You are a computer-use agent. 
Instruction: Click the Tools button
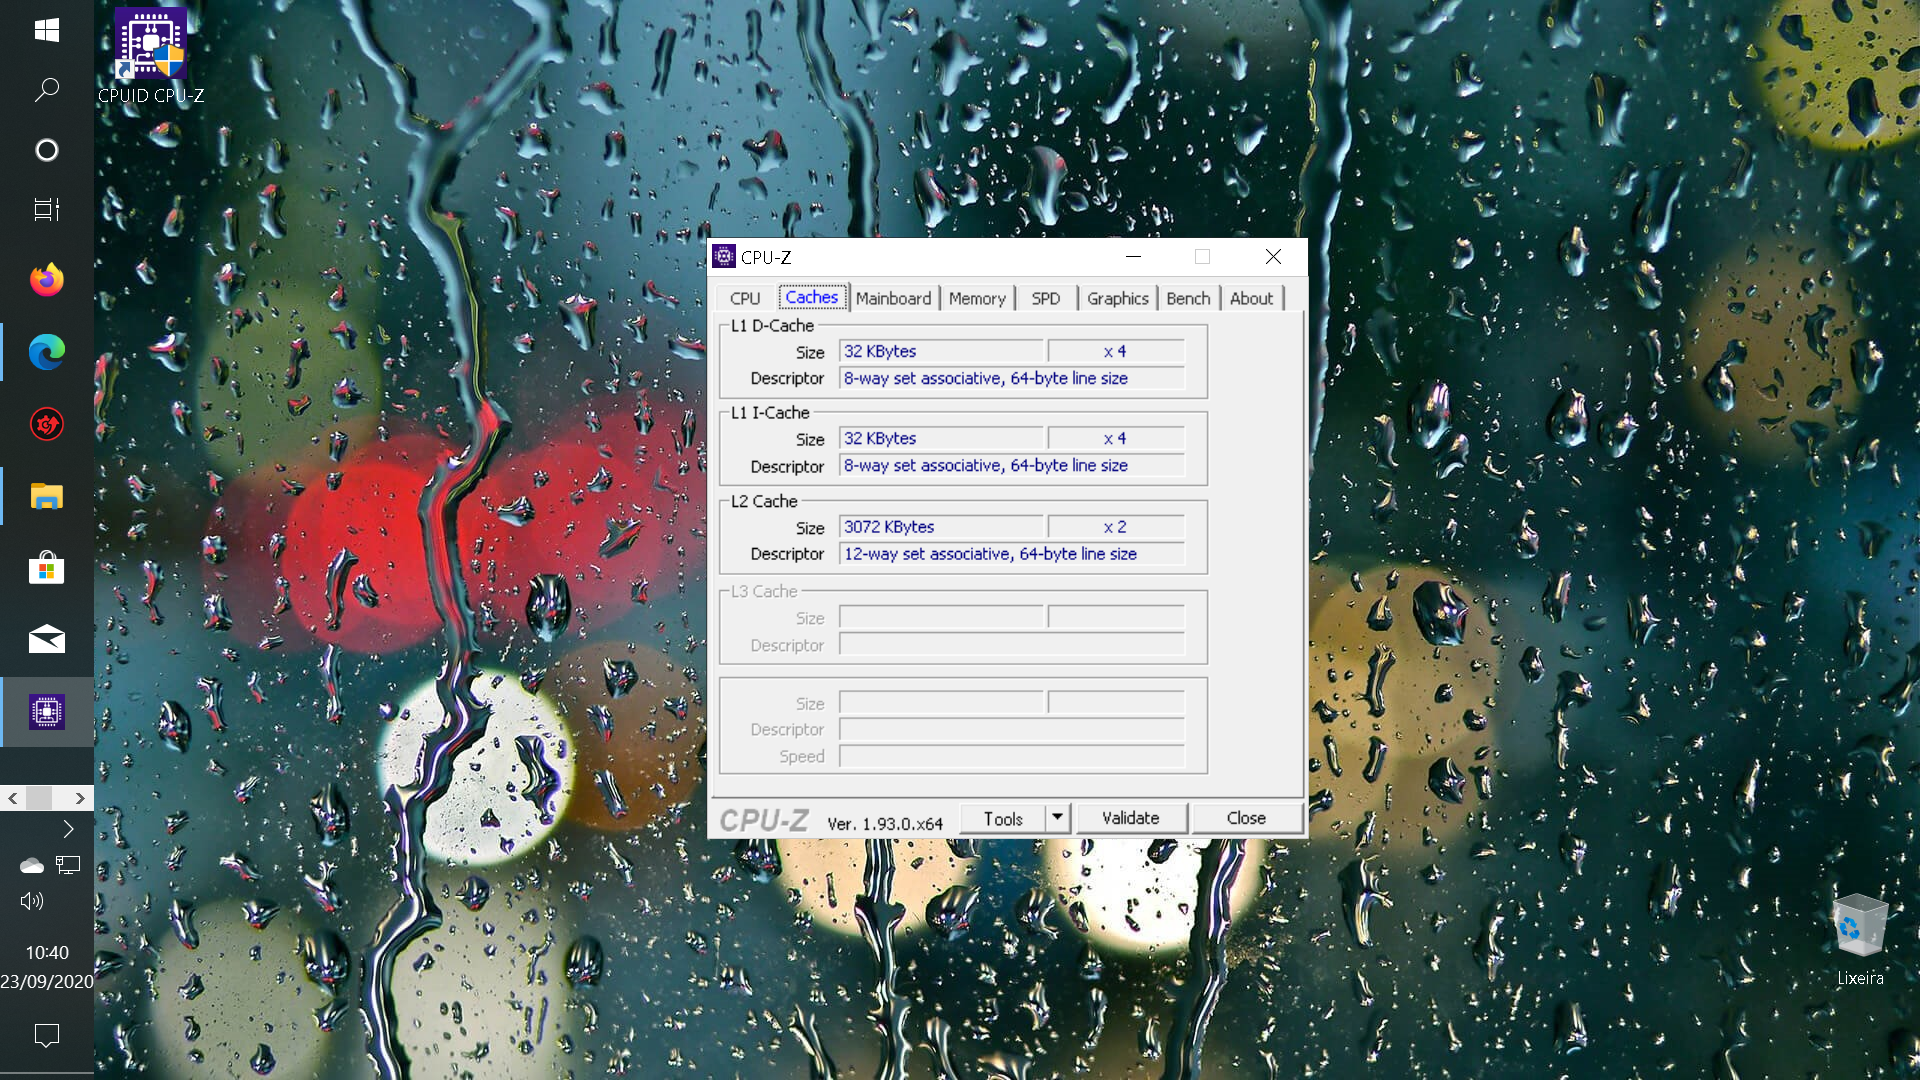pyautogui.click(x=1003, y=819)
